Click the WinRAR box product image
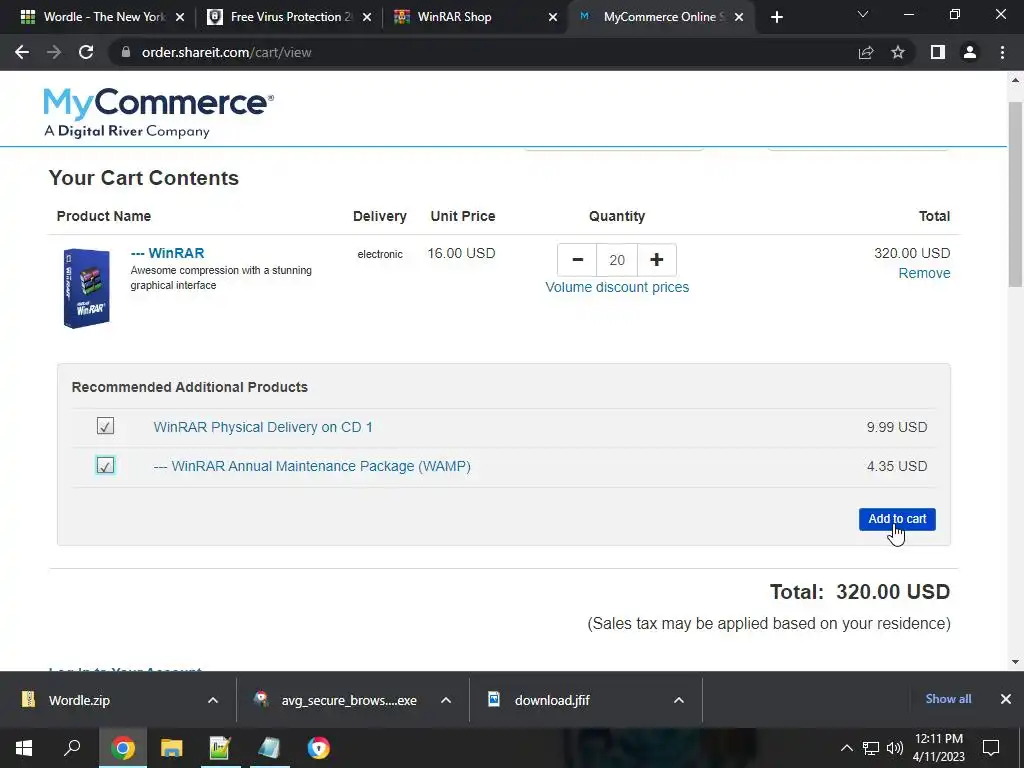 (87, 288)
